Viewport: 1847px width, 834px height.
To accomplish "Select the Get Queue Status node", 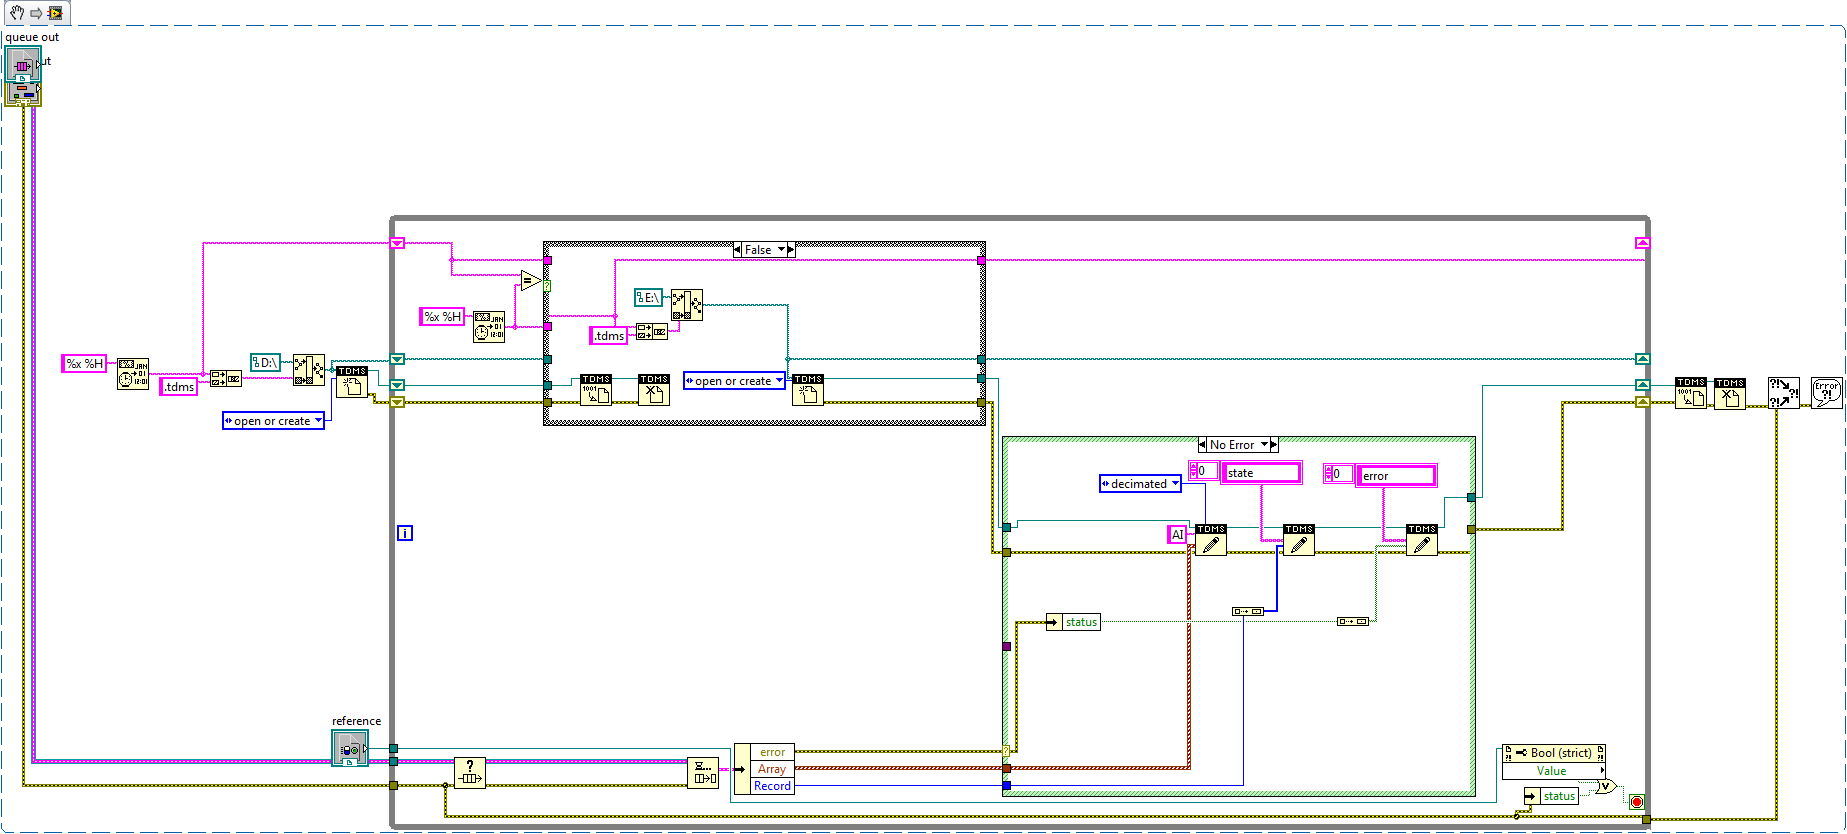I will (x=470, y=773).
